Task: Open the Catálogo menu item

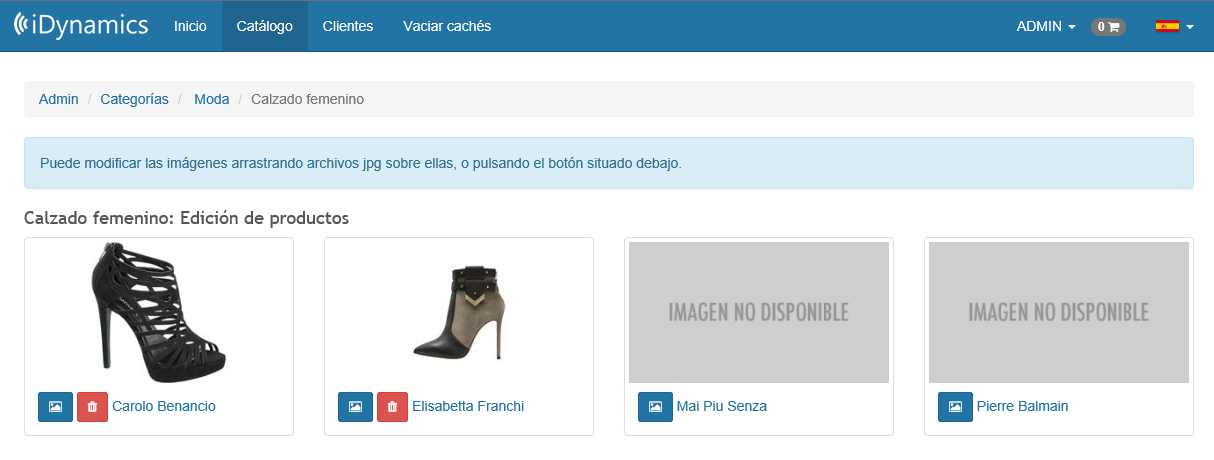Action: coord(265,27)
